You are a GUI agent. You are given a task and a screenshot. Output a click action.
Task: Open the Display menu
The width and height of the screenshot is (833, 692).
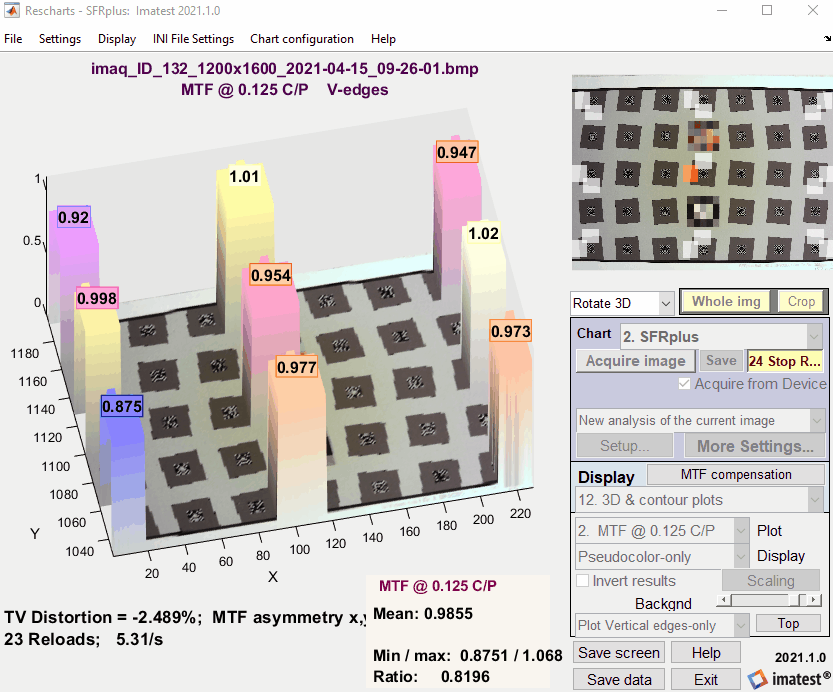[117, 39]
